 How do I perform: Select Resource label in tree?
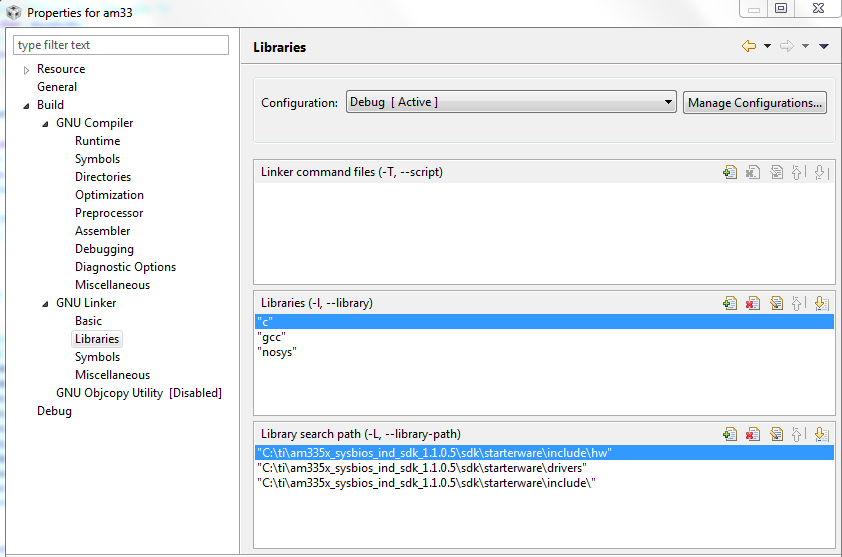[x=61, y=69]
